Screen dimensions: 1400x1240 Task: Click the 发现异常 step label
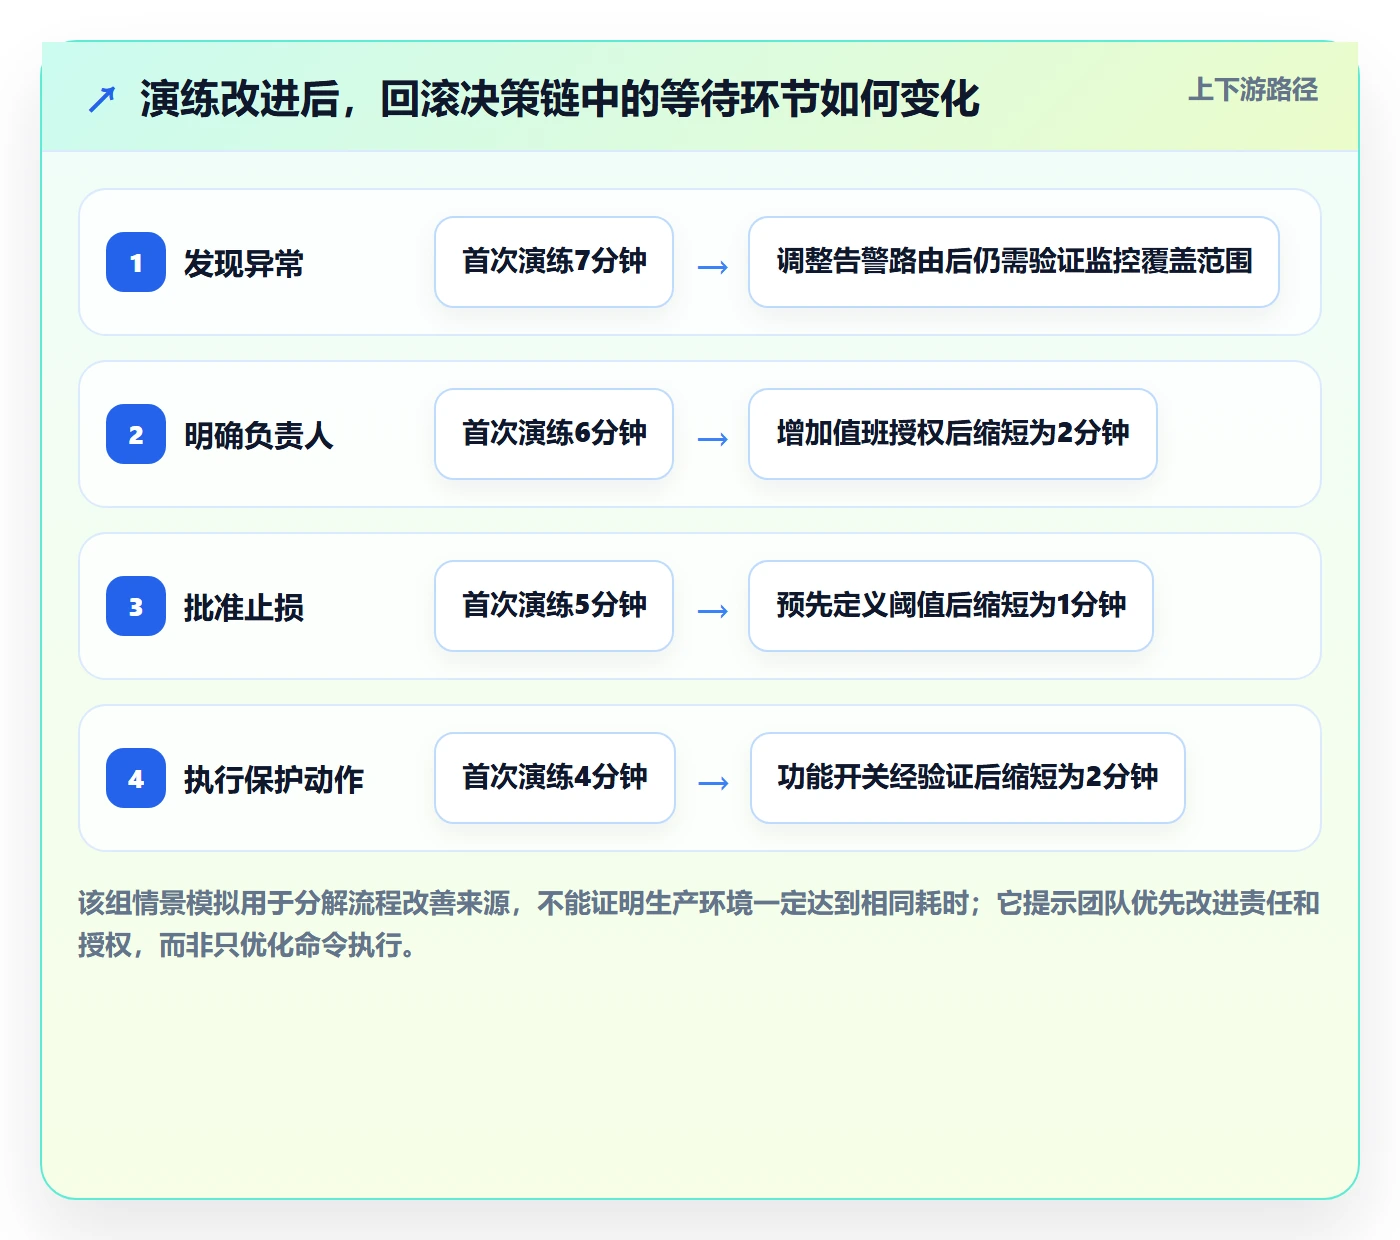pos(244,264)
